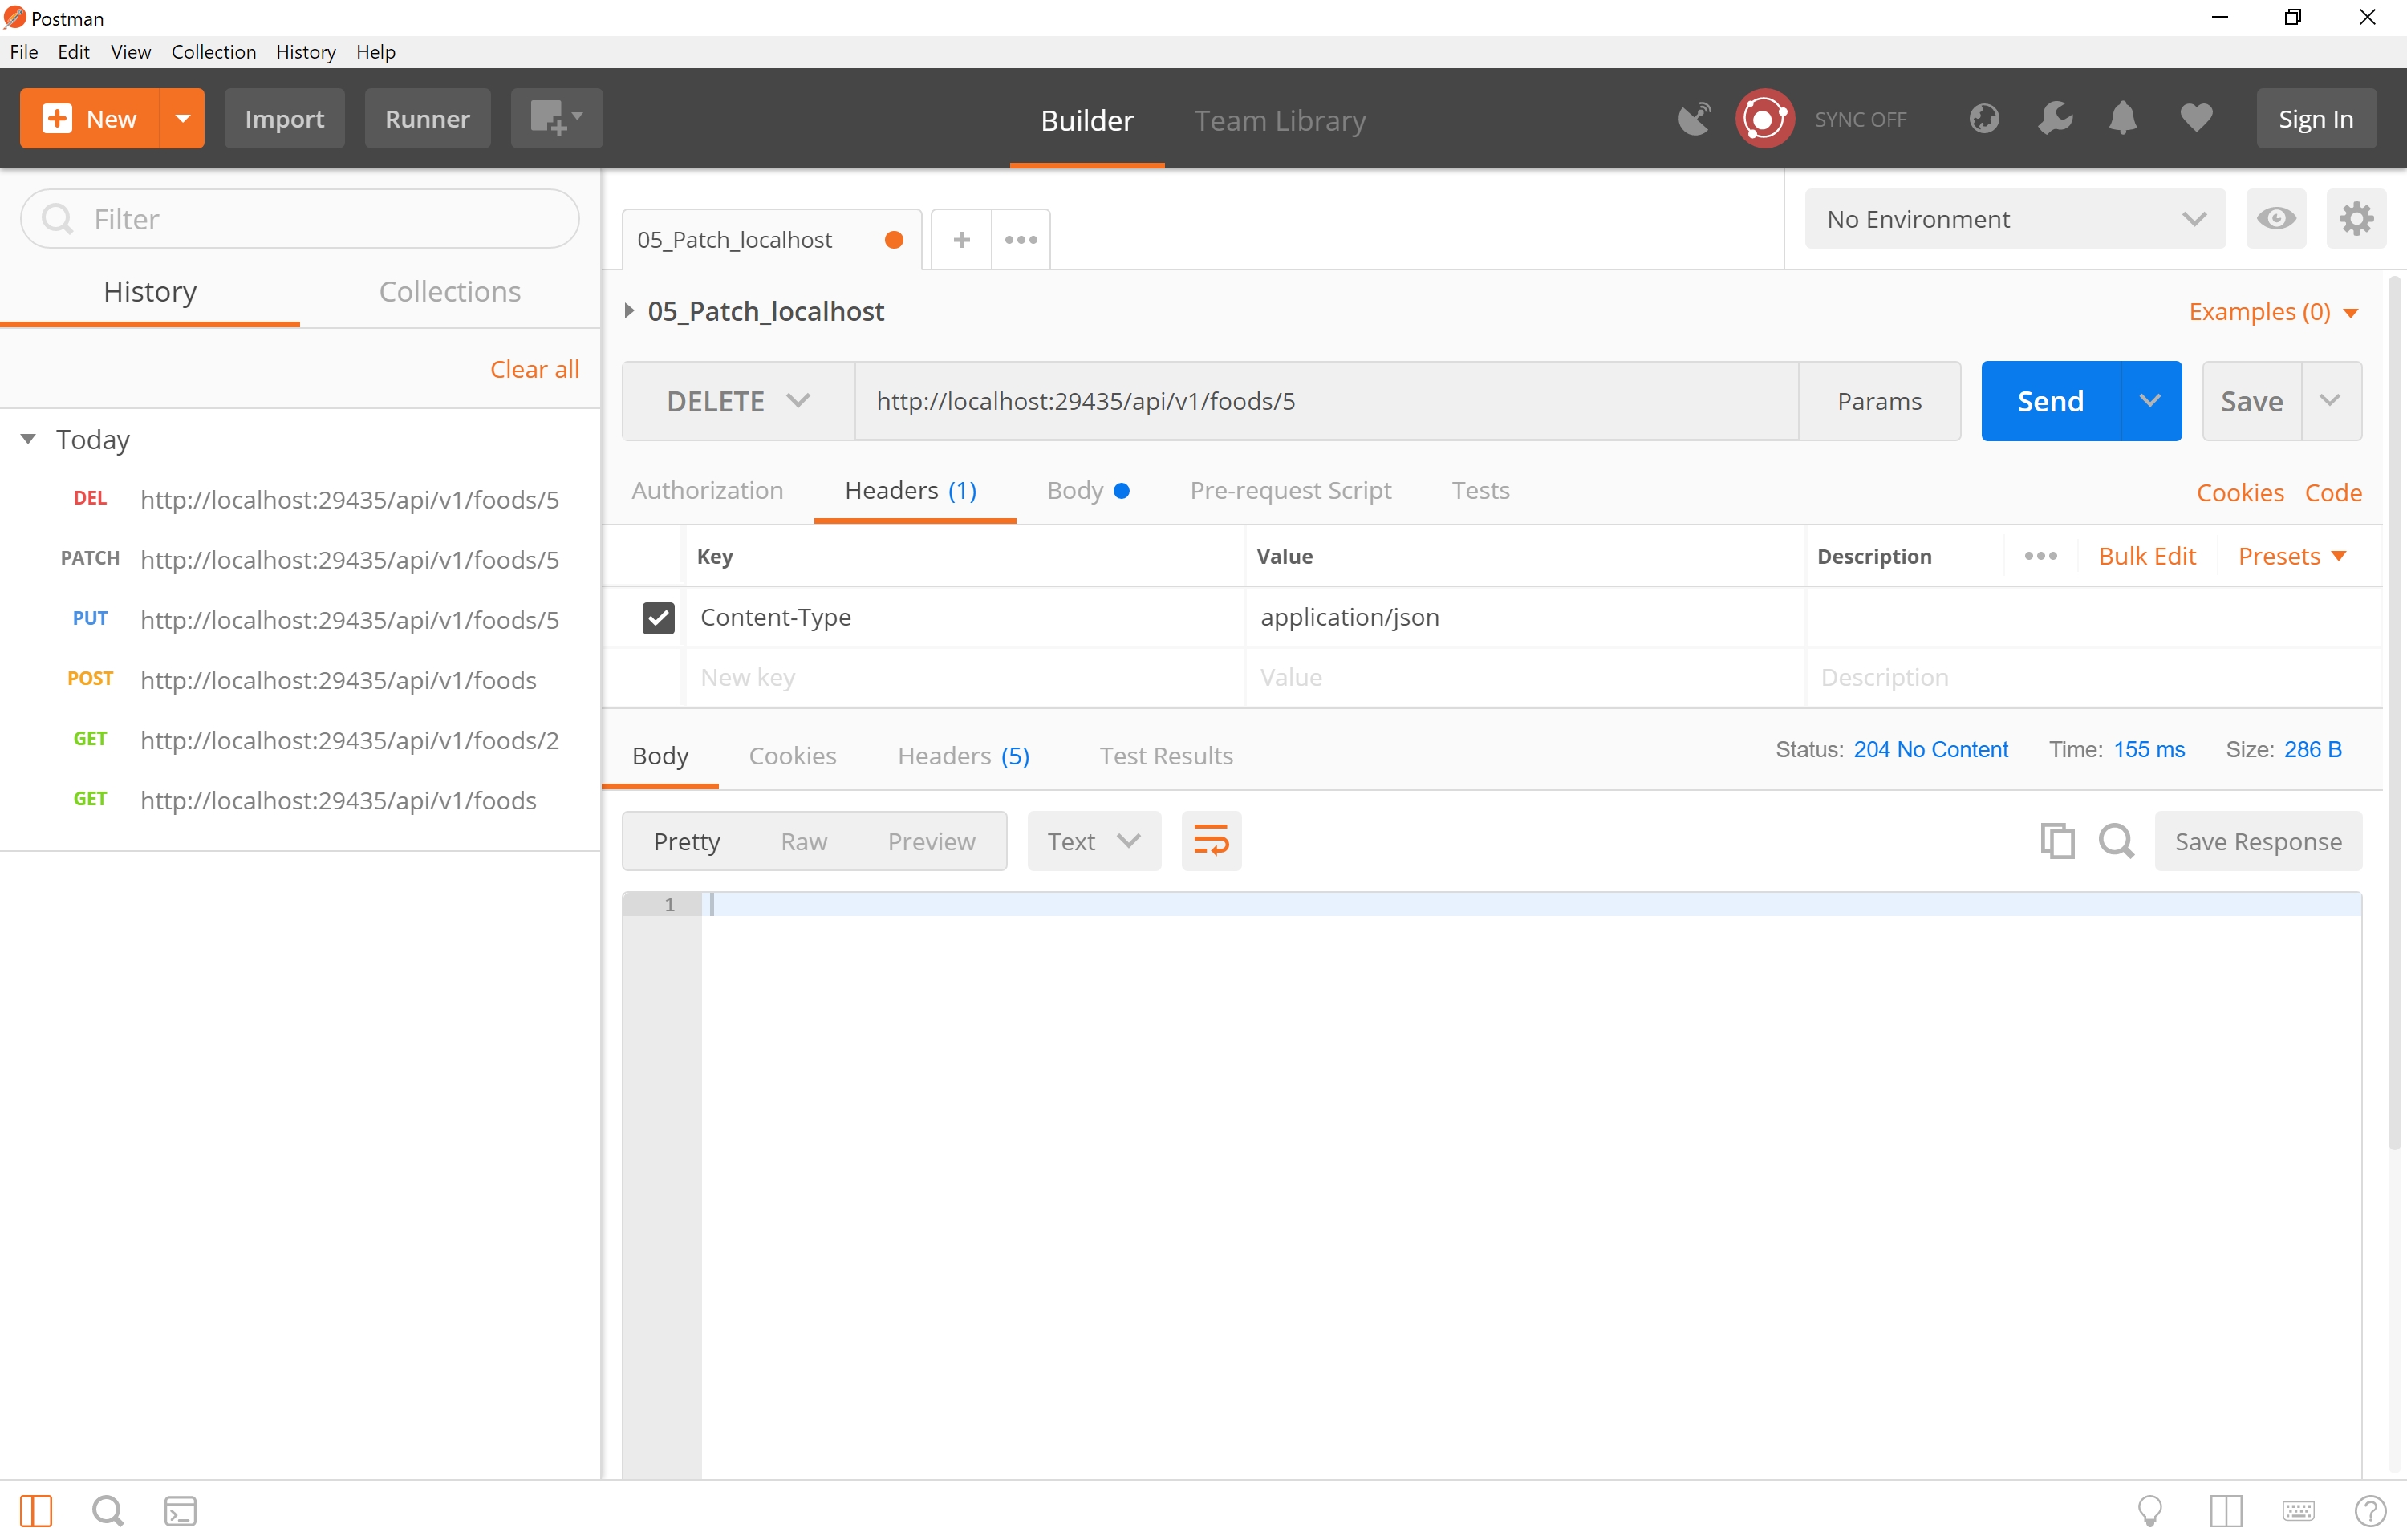This screenshot has width=2407, height=1540.
Task: Open the notifications bell icon
Action: pos(2123,119)
